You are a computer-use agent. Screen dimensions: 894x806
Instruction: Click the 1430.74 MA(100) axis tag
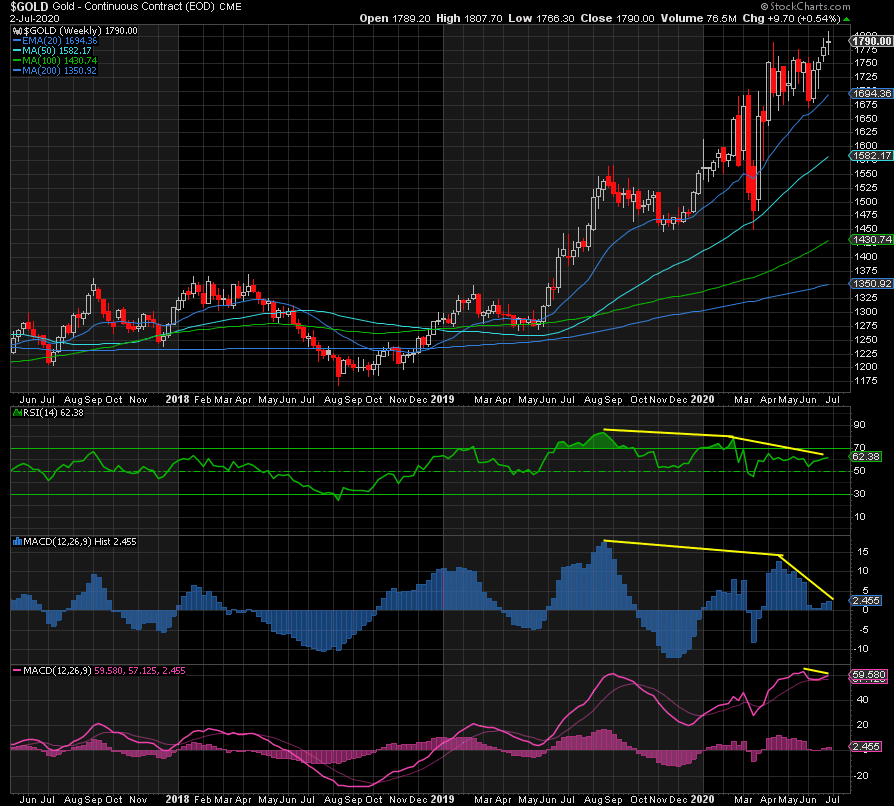870,240
